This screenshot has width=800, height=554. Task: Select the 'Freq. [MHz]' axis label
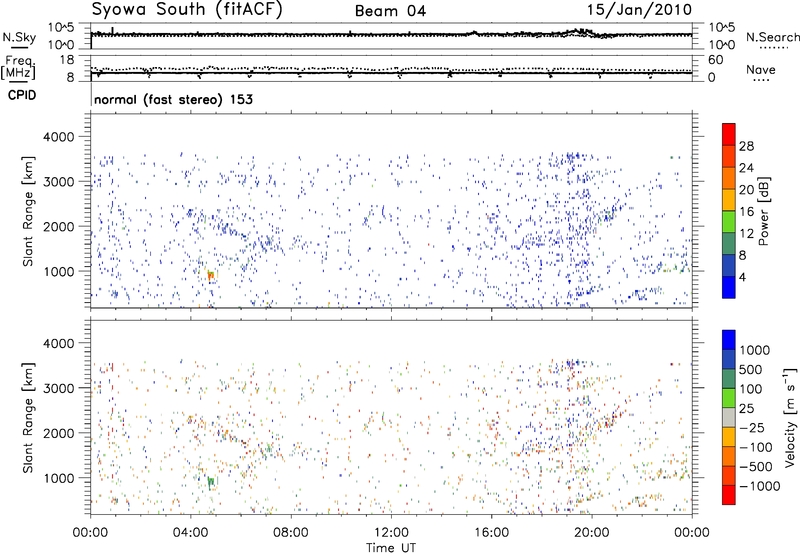click(x=19, y=68)
